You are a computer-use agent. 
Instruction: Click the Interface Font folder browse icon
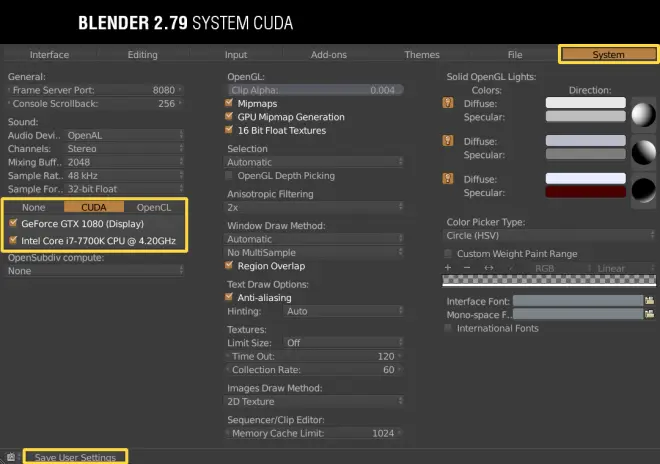649,301
